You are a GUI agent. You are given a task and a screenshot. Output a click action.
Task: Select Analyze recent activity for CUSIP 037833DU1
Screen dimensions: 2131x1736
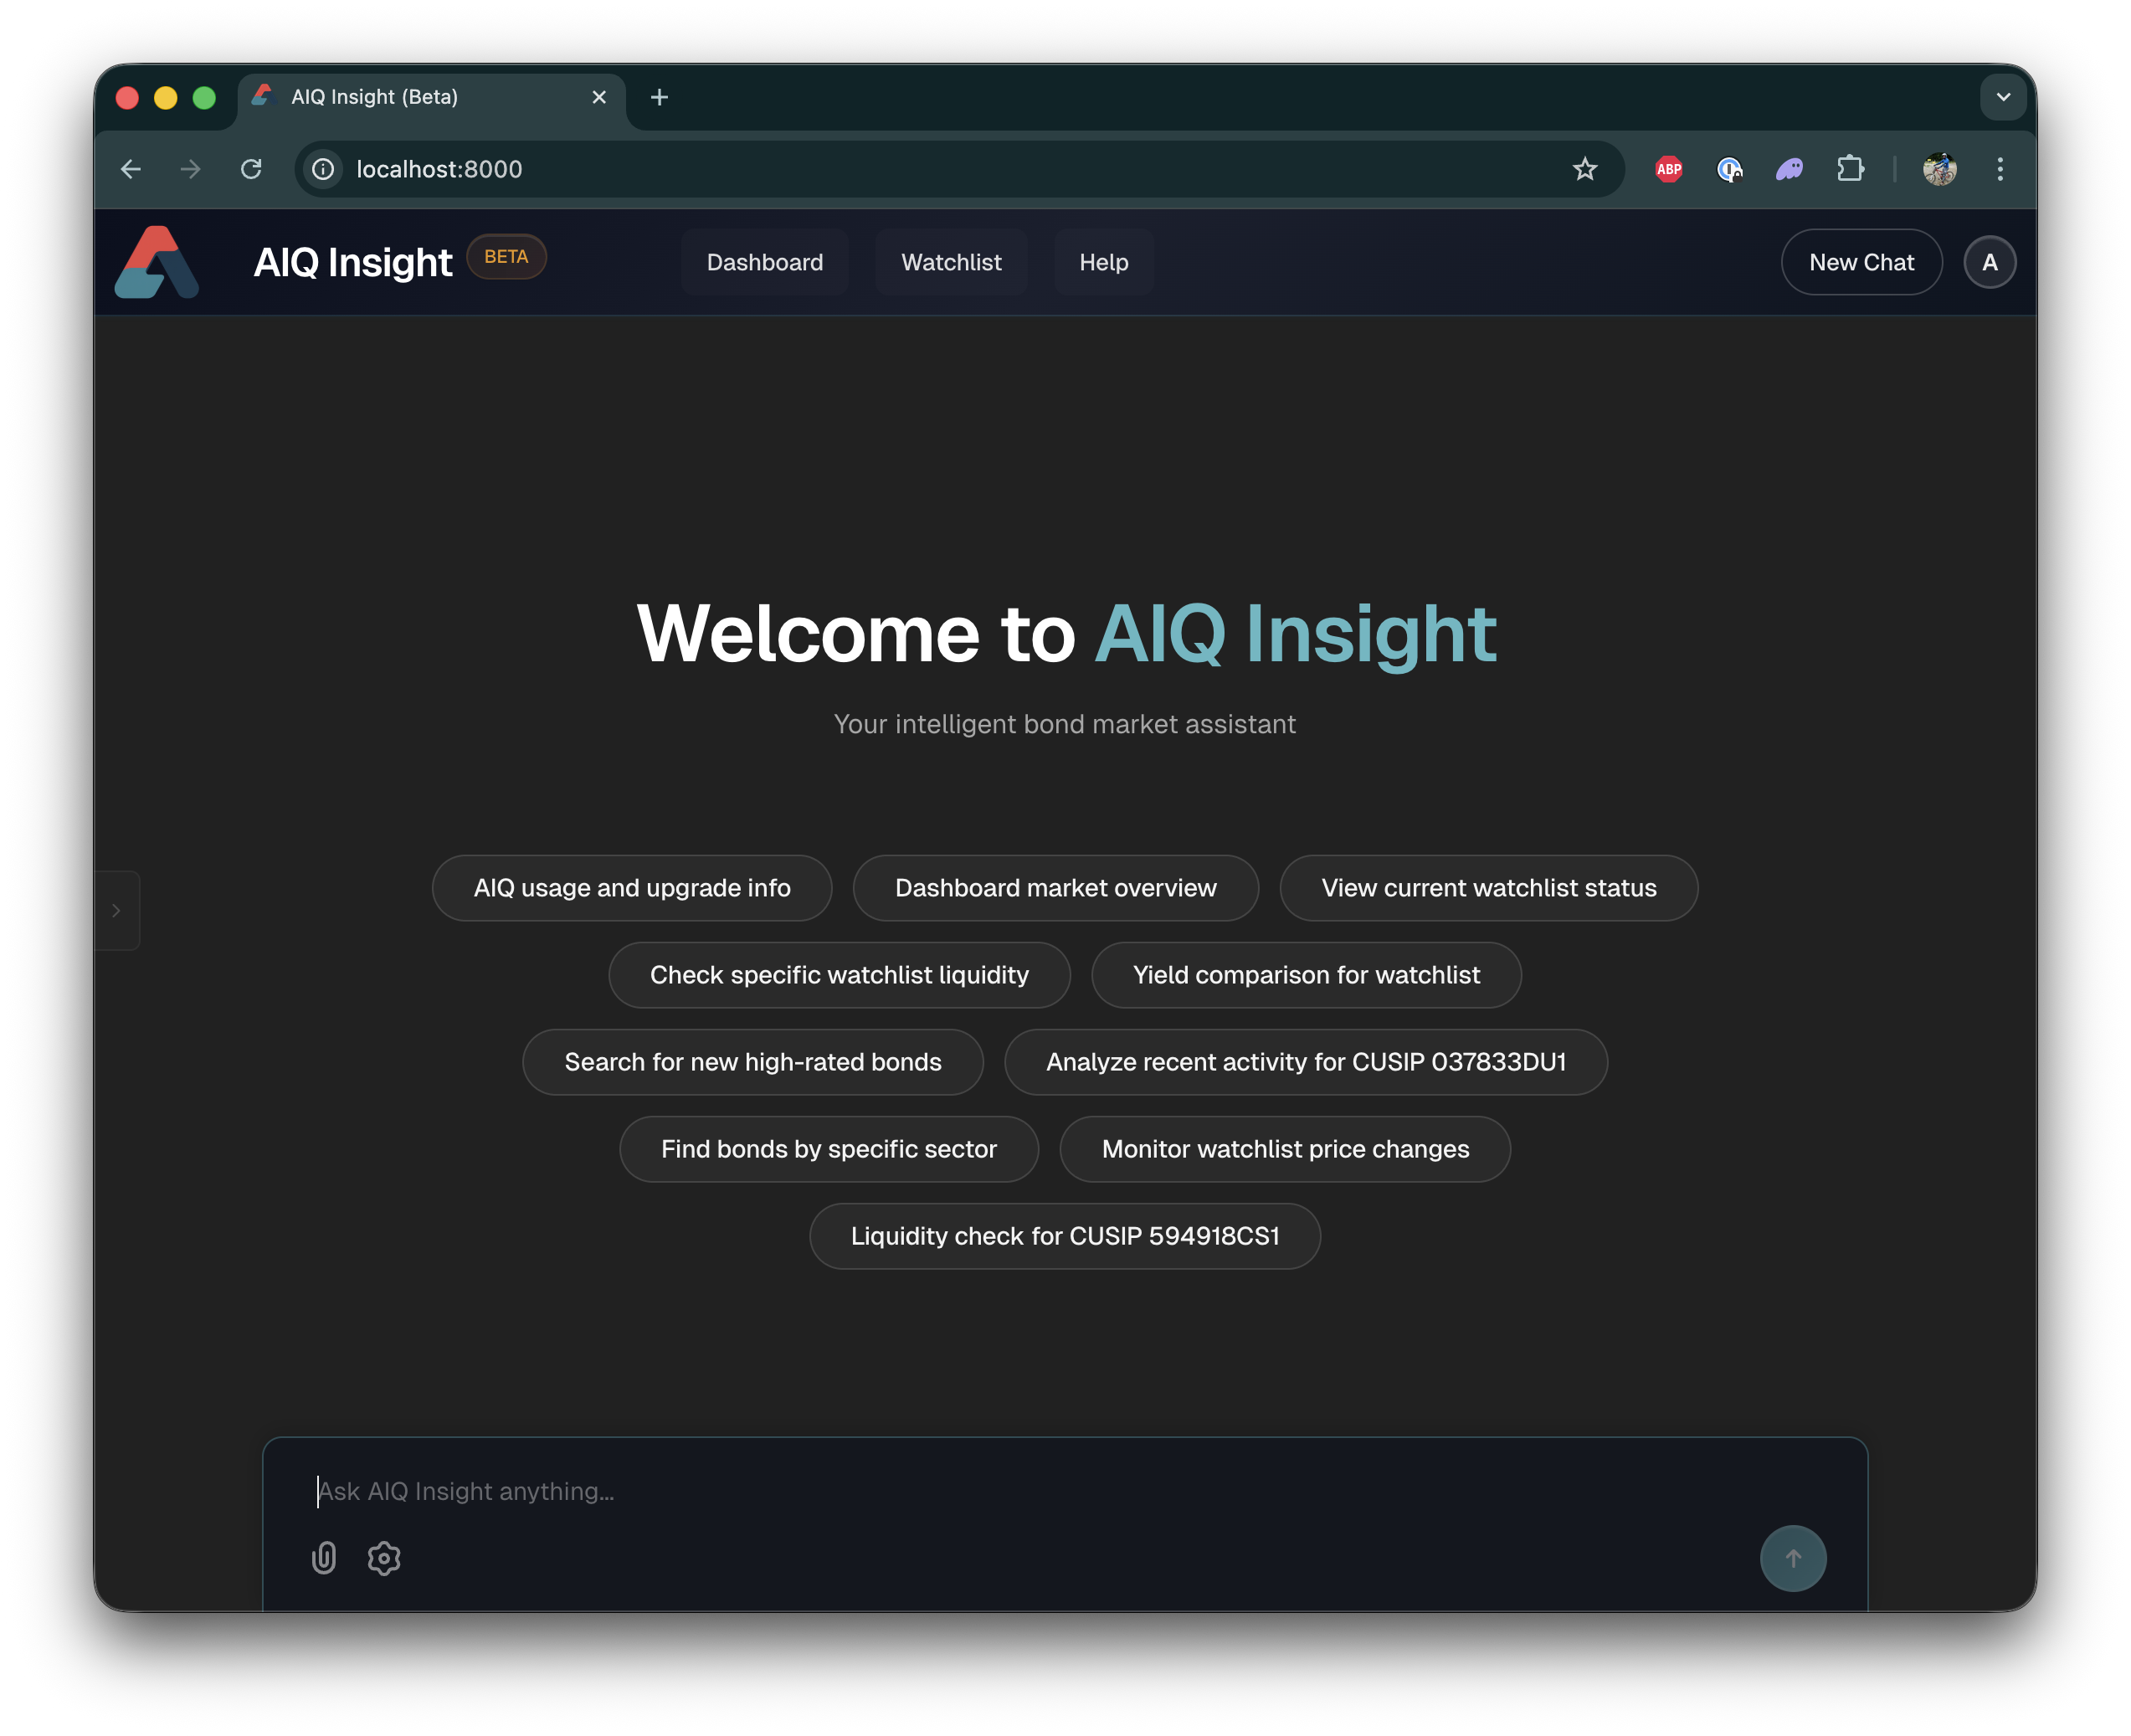coord(1305,1062)
